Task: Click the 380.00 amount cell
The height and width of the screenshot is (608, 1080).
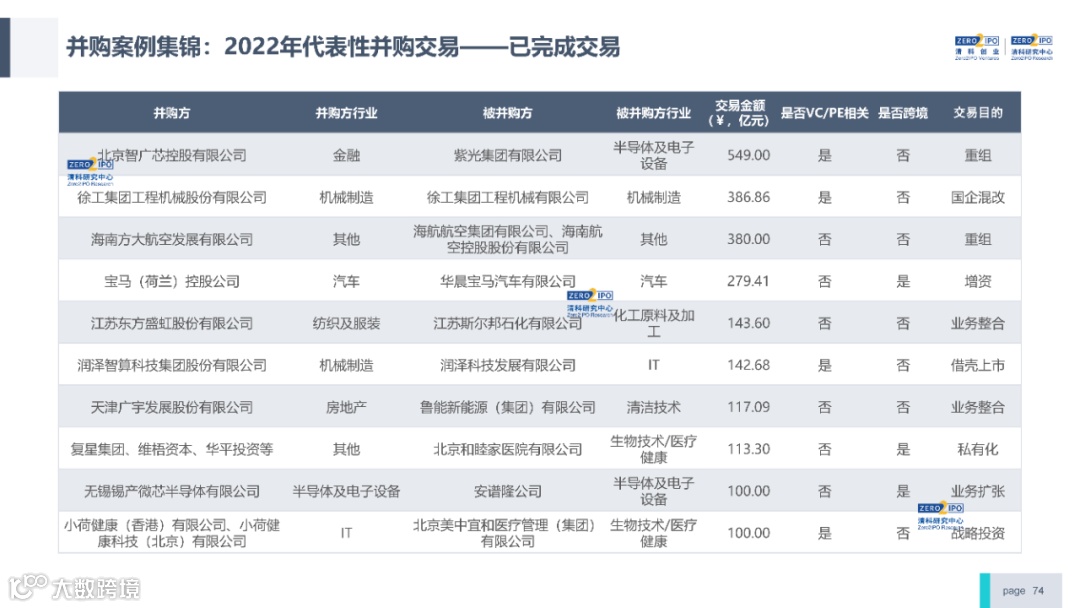Action: click(749, 239)
